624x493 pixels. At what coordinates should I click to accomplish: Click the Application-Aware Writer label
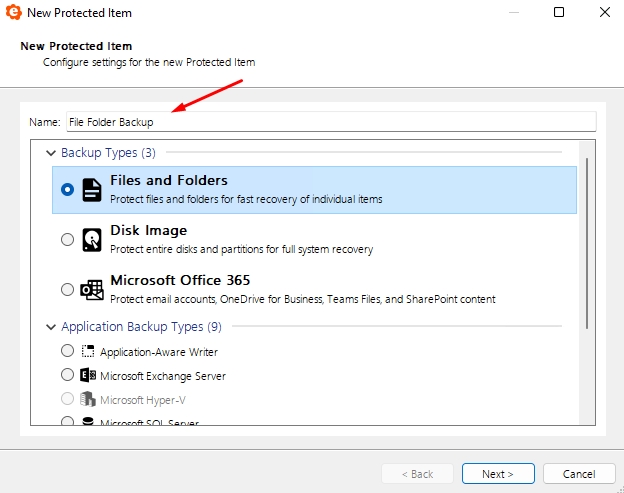point(159,352)
